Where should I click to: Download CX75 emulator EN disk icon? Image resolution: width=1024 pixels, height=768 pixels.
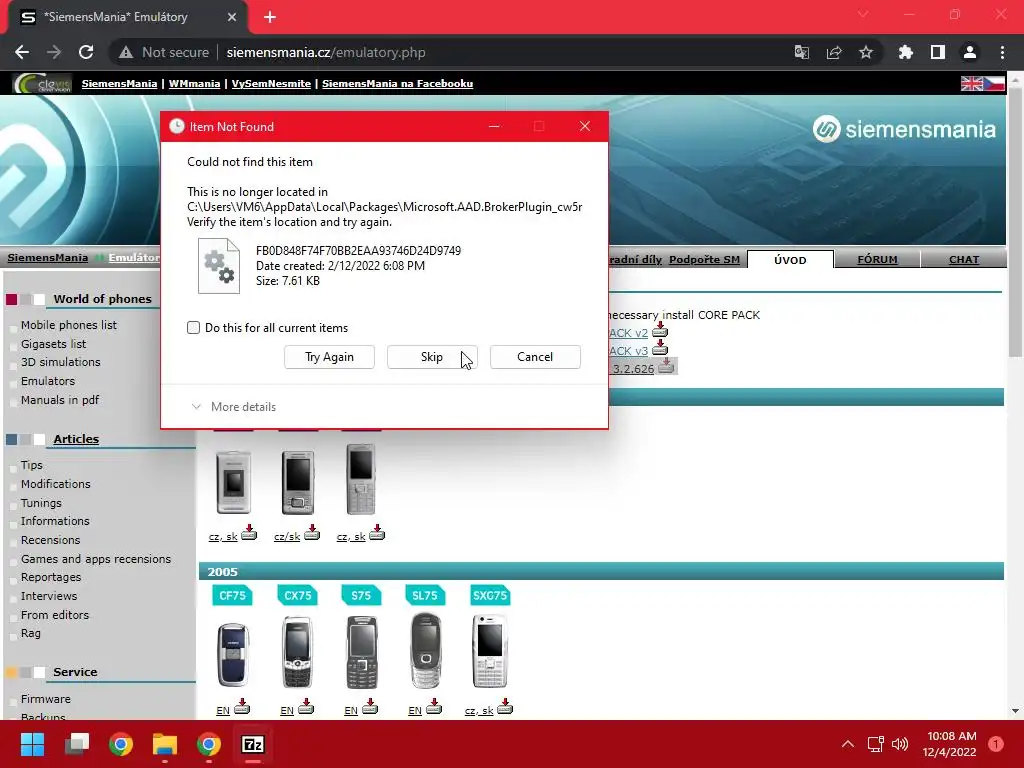click(x=306, y=707)
